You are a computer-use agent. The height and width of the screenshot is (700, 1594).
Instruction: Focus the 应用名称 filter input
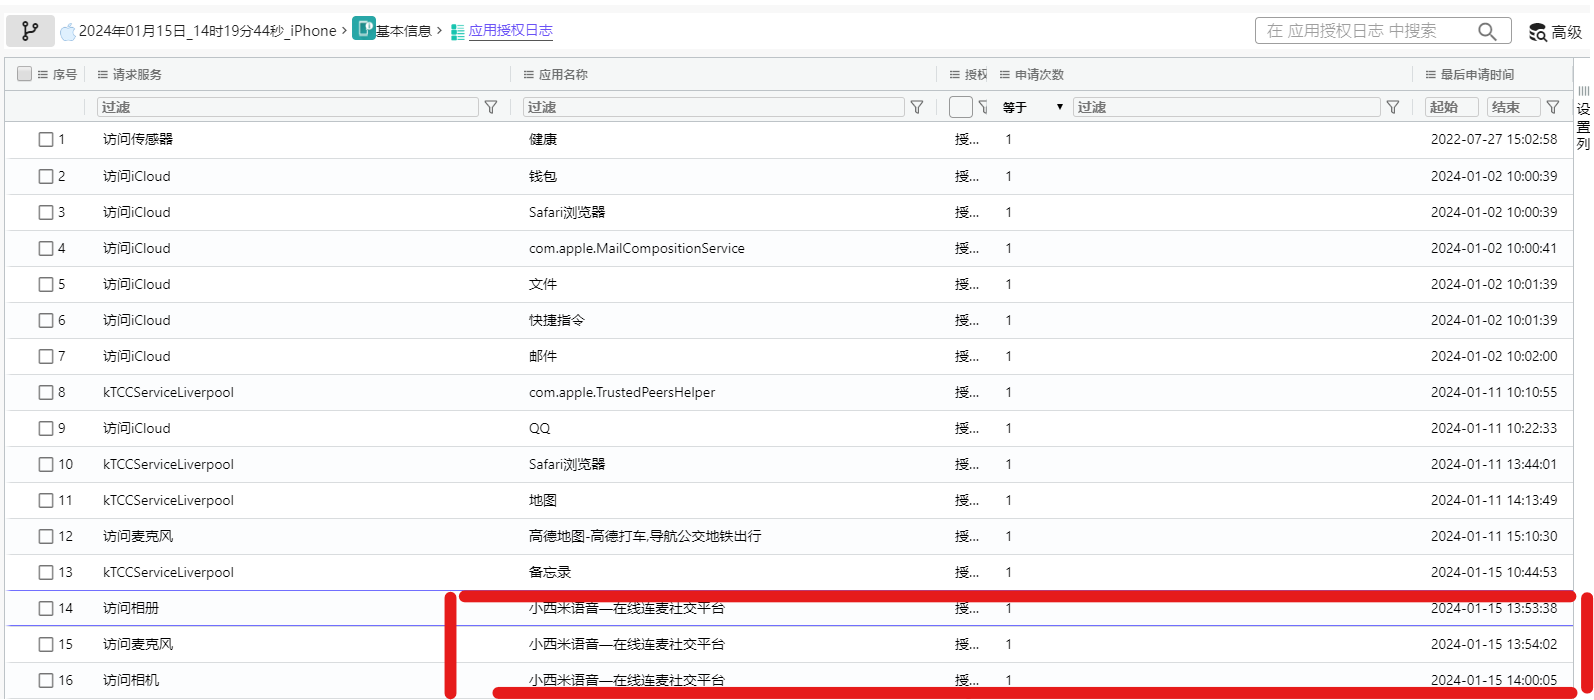coord(714,107)
